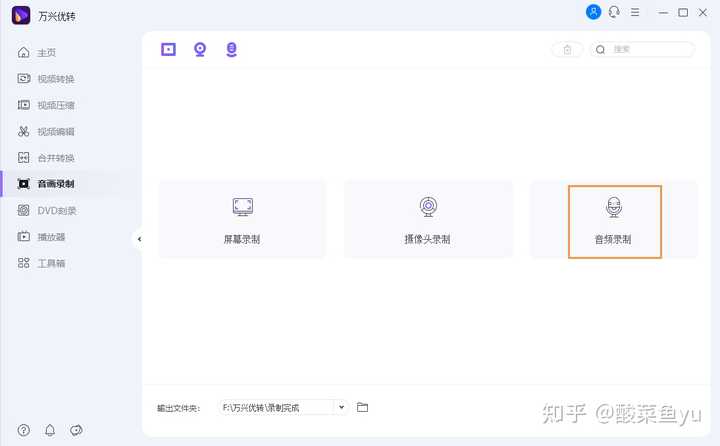This screenshot has width=720, height=446.
Task: Open the 音频录制 audio recording card
Action: coord(614,220)
